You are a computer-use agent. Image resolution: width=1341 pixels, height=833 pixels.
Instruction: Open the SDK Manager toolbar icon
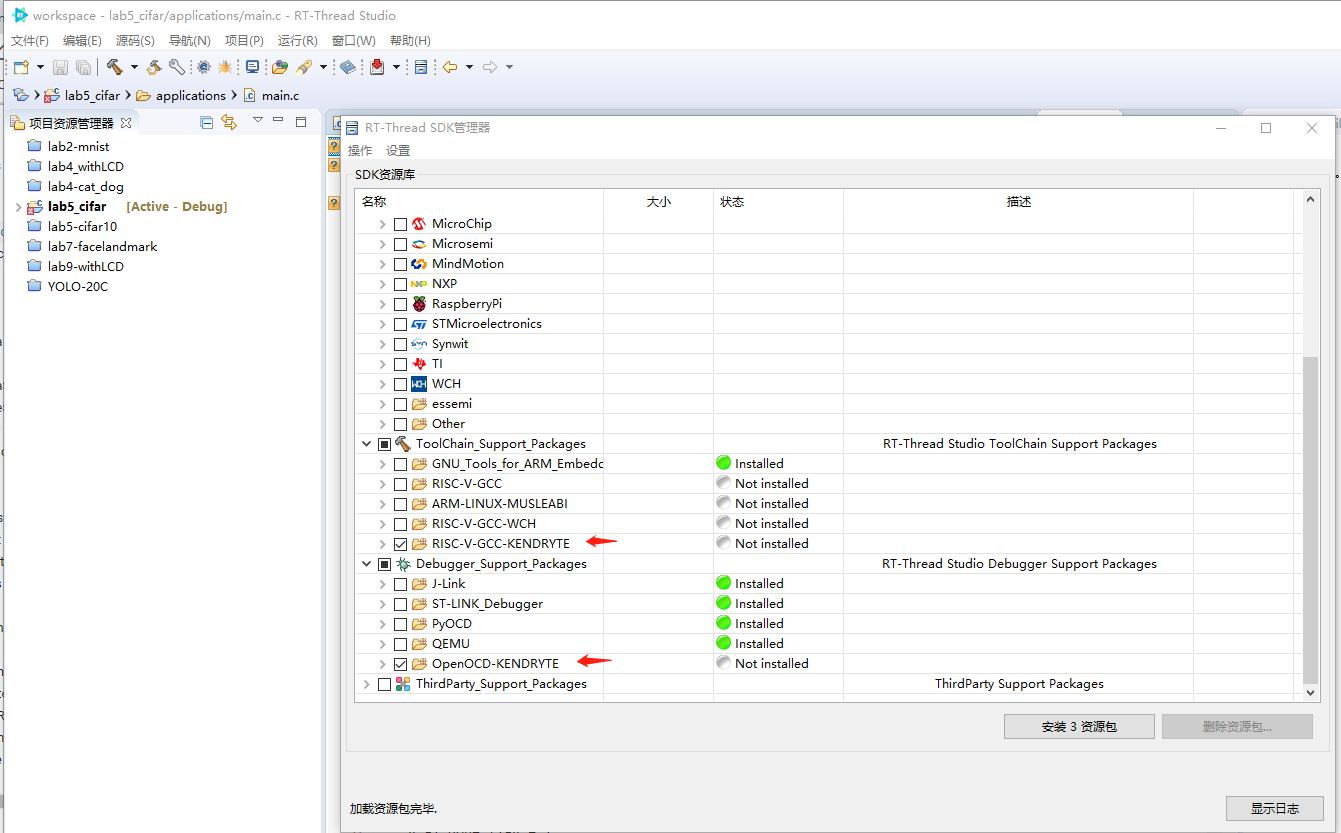tap(421, 67)
